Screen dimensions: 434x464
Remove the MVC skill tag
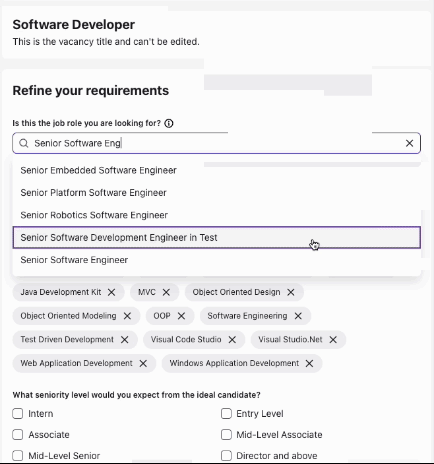coord(166,292)
